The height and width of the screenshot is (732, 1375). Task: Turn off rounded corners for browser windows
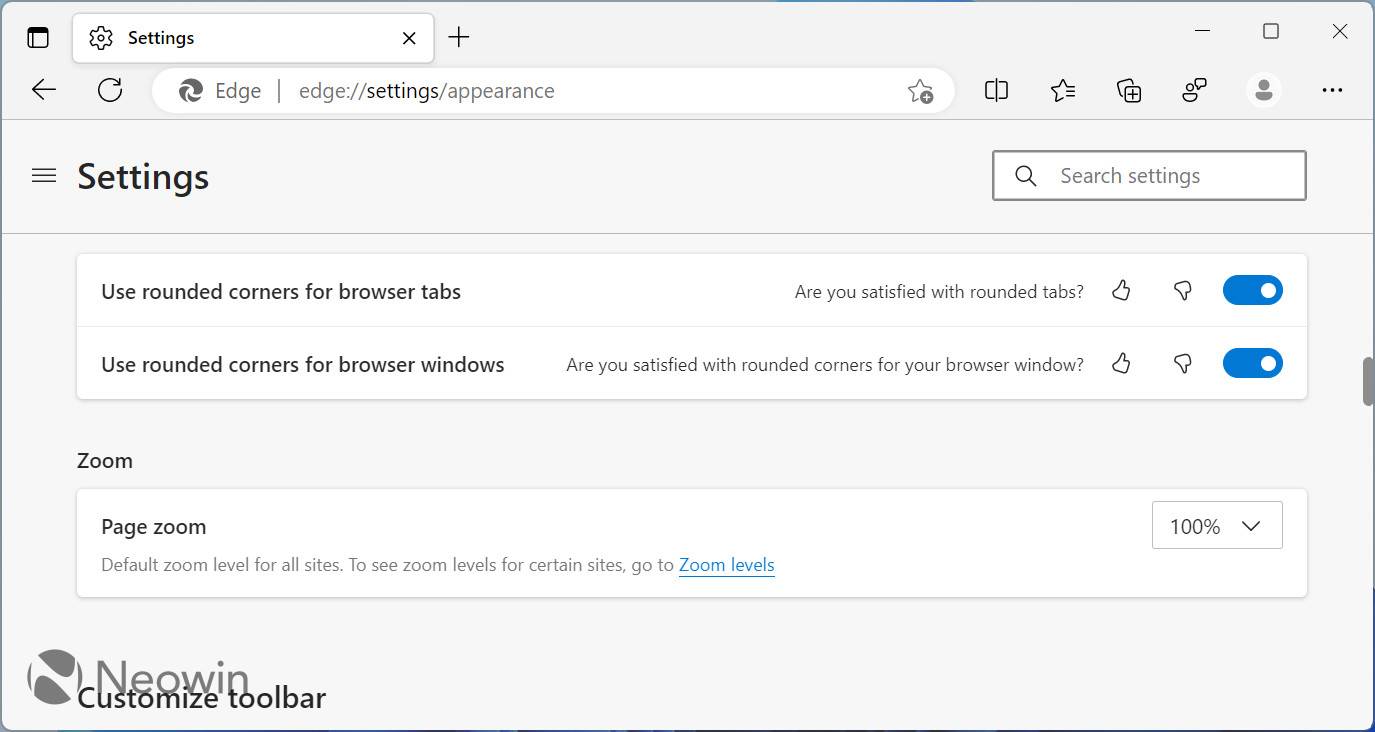coord(1252,363)
